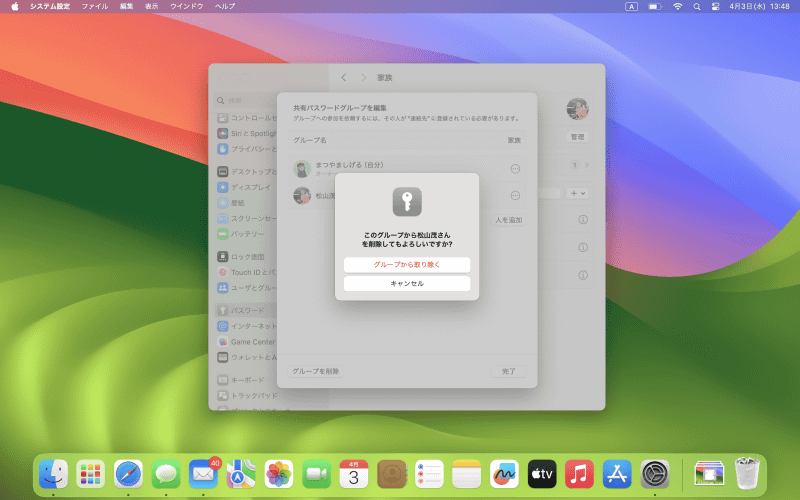Confirm グループから取り除く in the dialog

[x=407, y=265]
